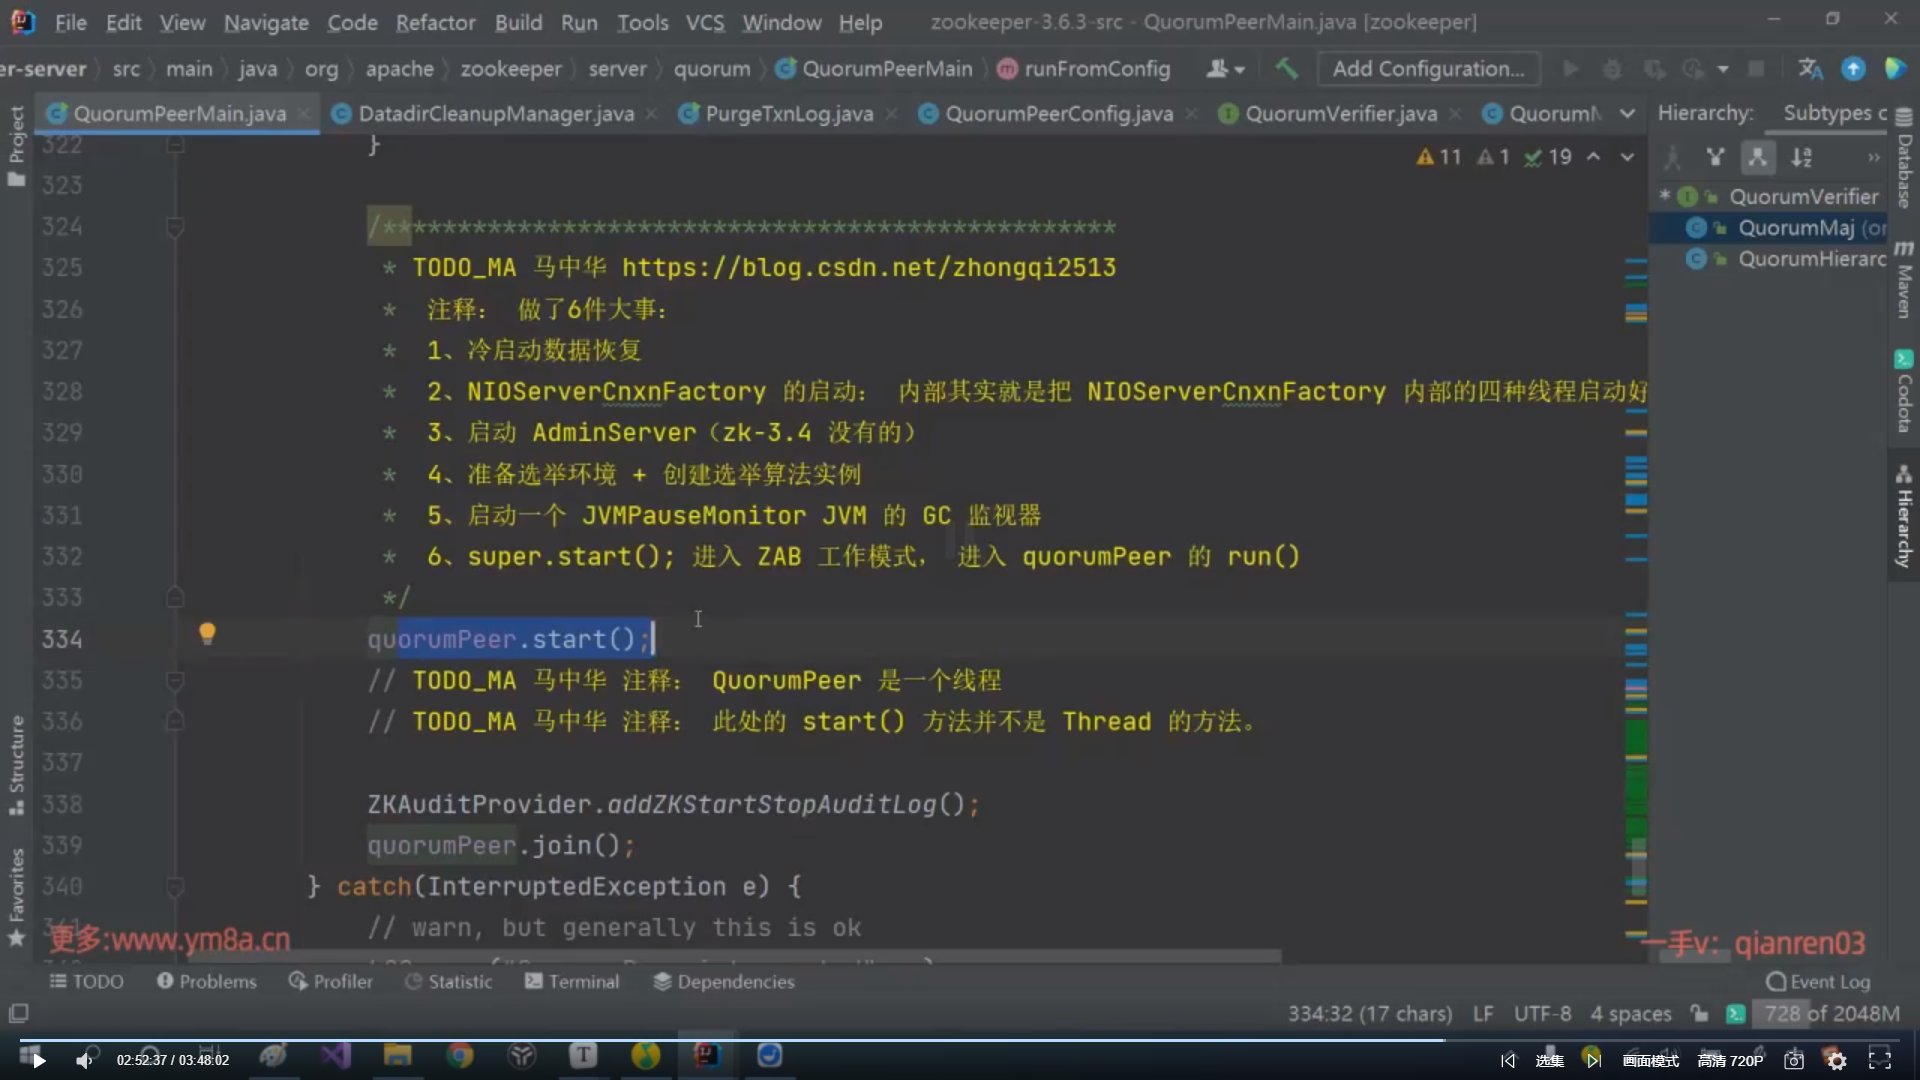Click the sort alphabetically icon in Hierarchy

[x=1801, y=157]
